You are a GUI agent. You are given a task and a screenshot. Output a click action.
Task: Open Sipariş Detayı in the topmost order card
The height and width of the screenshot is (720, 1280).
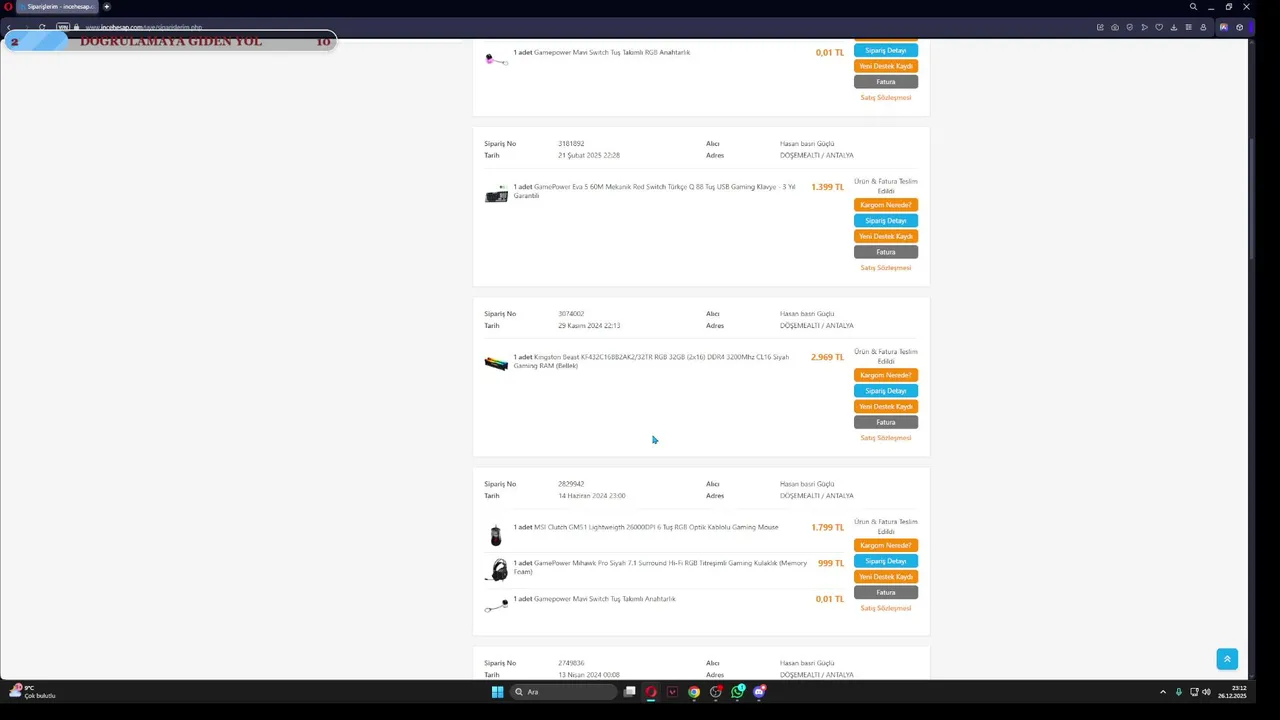[x=886, y=50]
